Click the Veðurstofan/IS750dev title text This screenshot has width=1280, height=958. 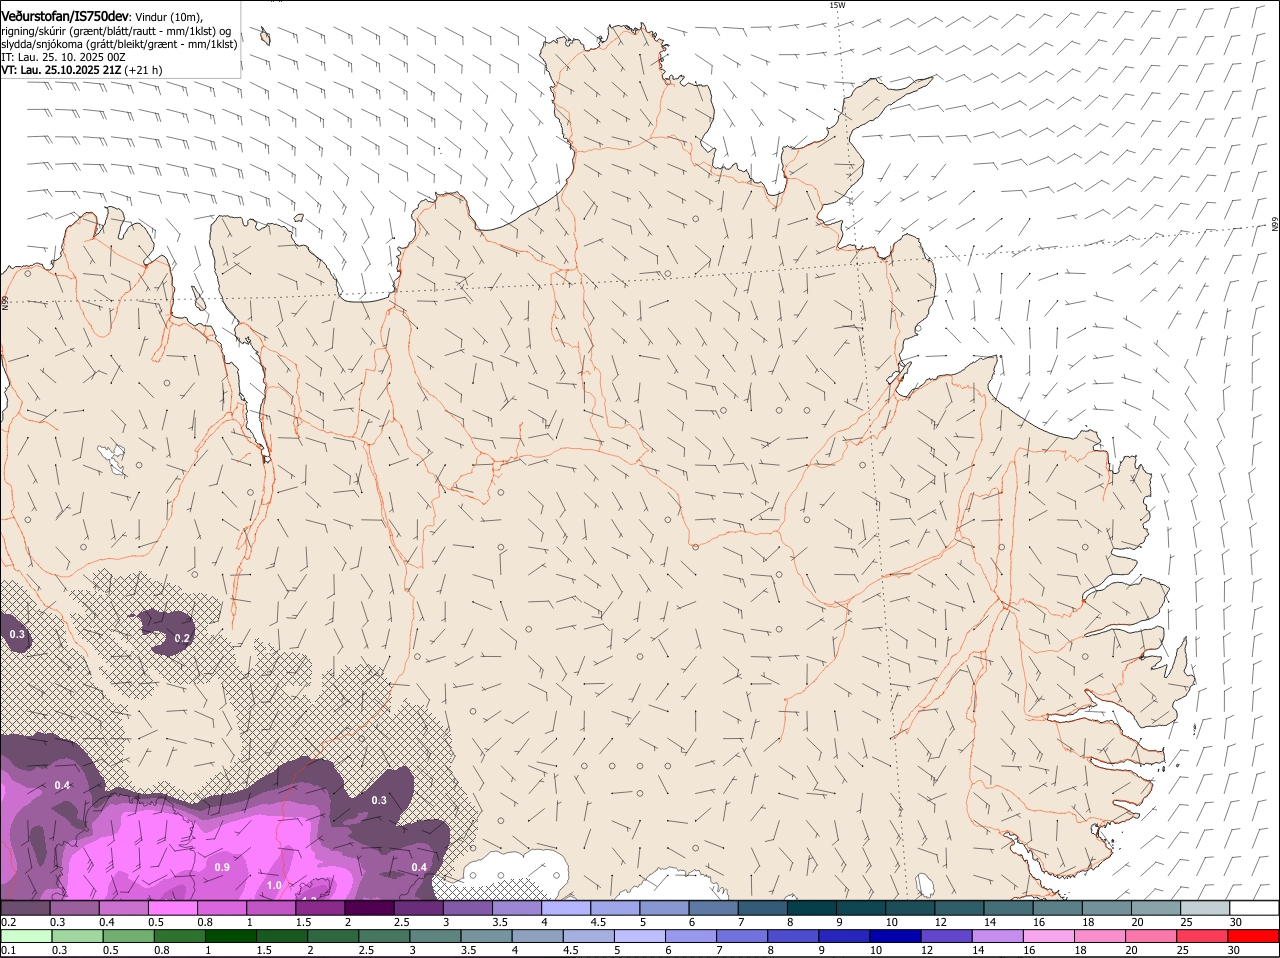tap(65, 16)
